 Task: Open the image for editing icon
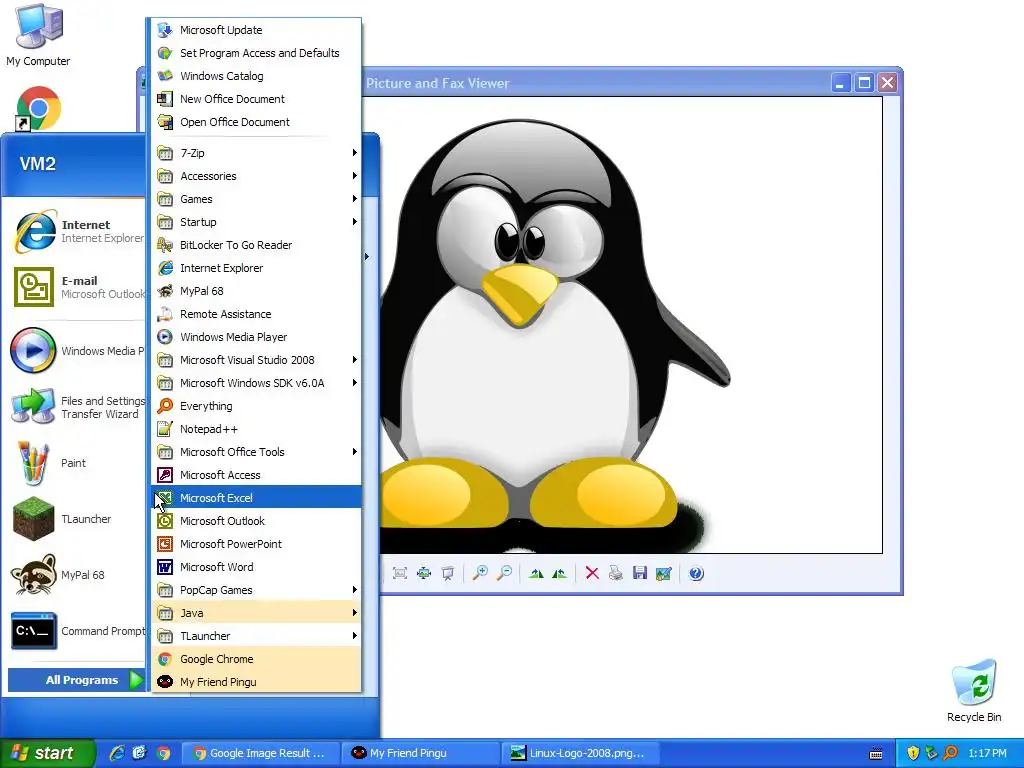click(664, 573)
